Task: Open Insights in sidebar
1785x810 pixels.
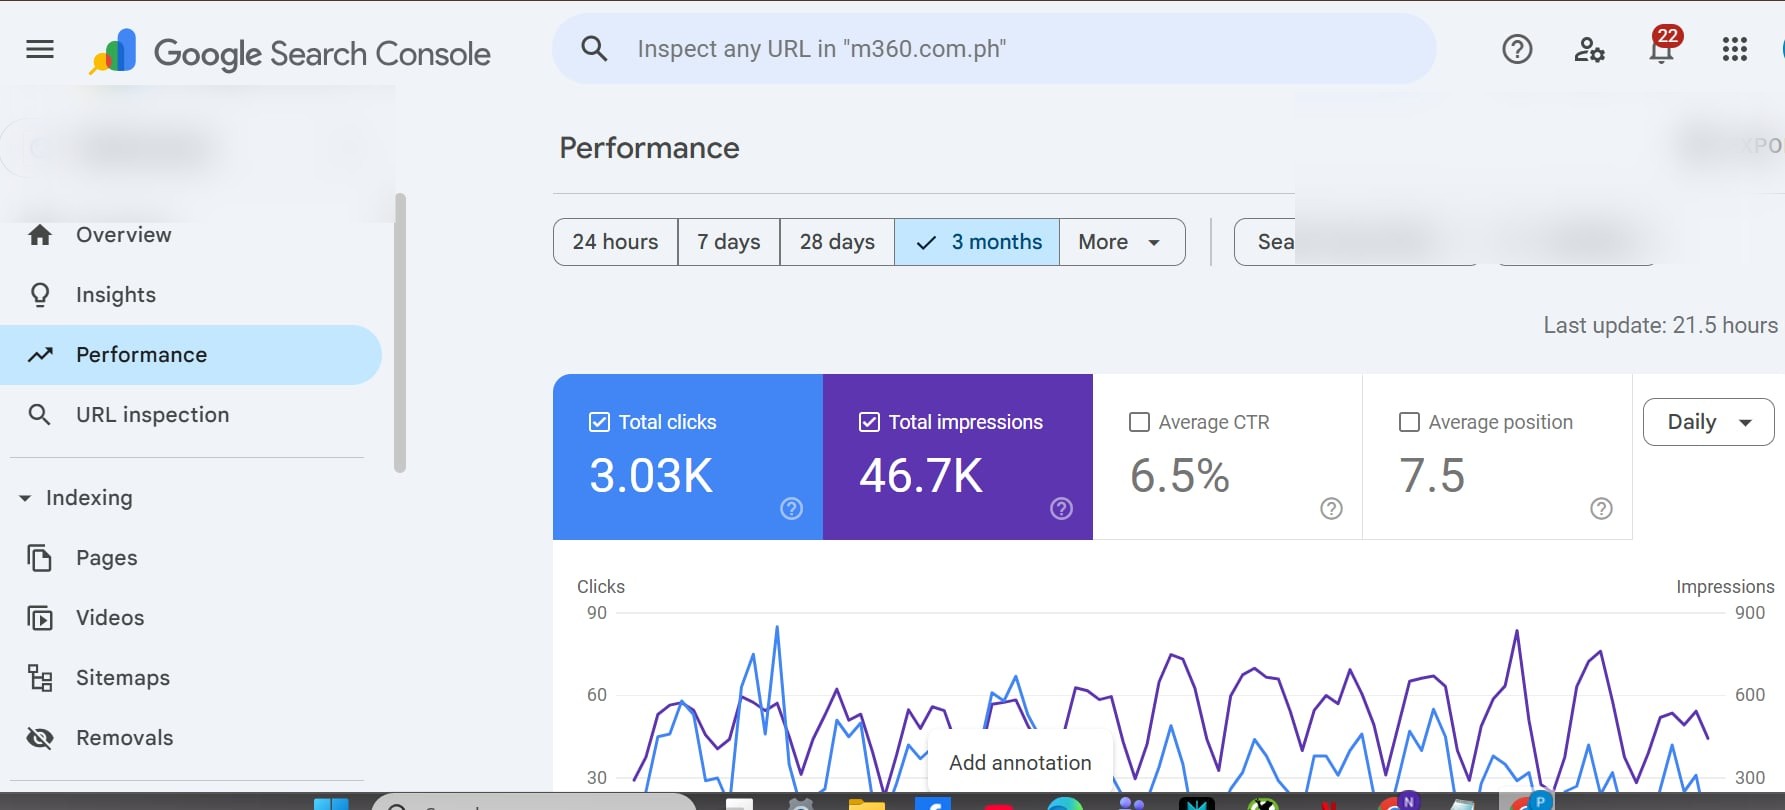Action: click(x=190, y=295)
